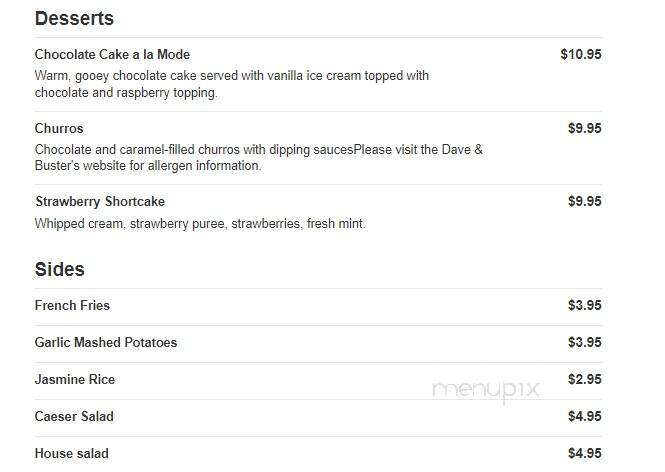The height and width of the screenshot is (472, 665).
Task: Choose the Jasmine Rice side
Action: coord(75,379)
